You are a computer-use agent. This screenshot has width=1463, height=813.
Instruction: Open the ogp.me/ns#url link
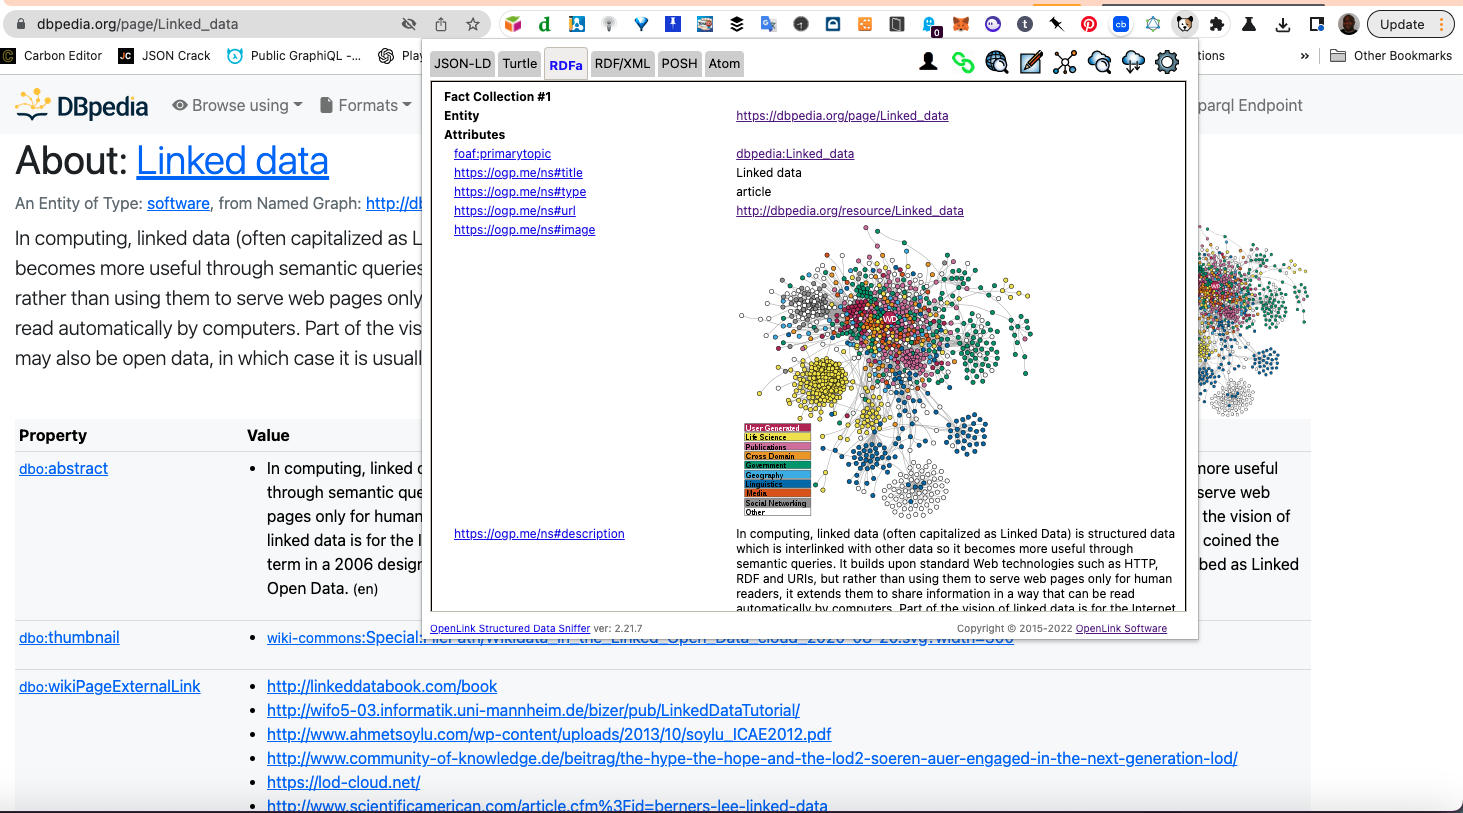(515, 211)
